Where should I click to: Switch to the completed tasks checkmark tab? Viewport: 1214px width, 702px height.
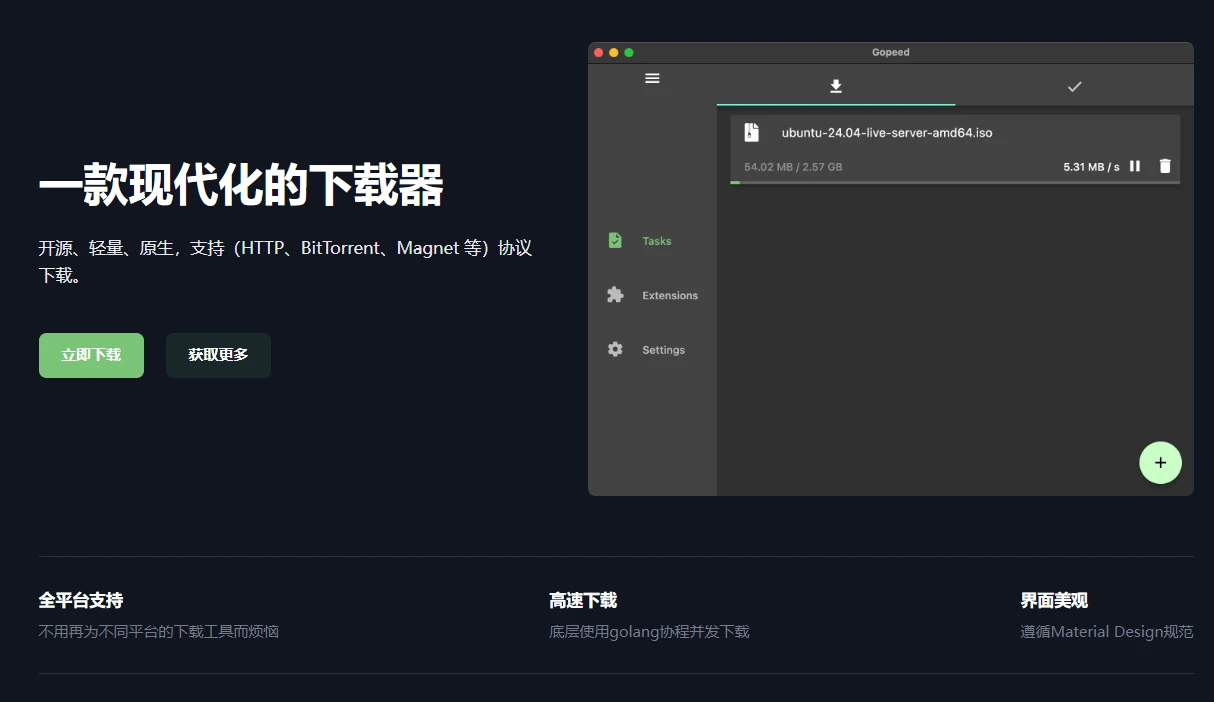1074,86
